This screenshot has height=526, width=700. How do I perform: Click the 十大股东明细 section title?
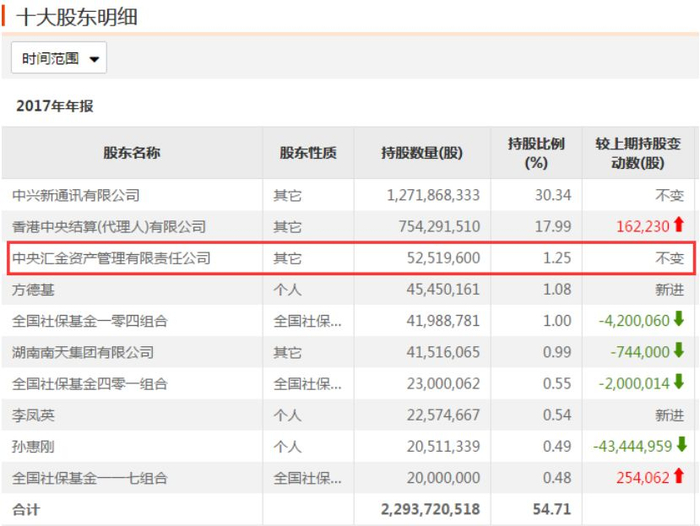tap(77, 17)
